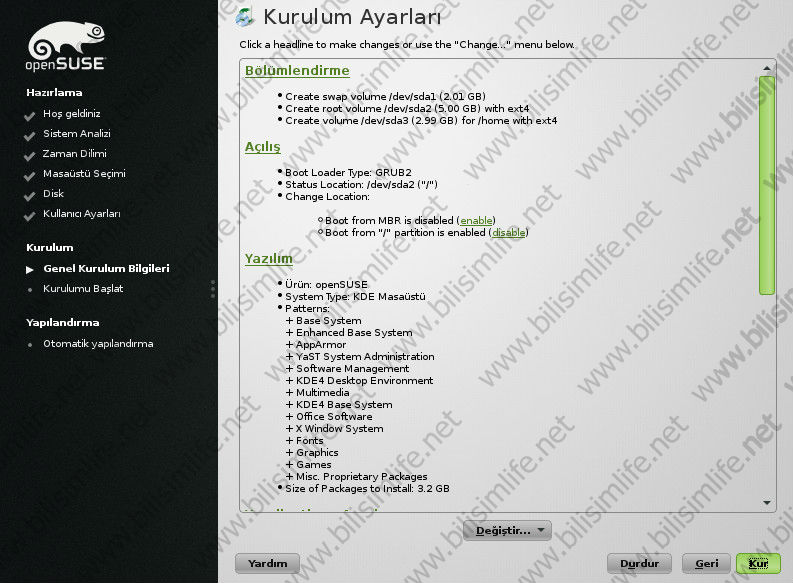This screenshot has width=793, height=583.
Task: Click the sidebar splitter handle dots
Action: tap(213, 289)
